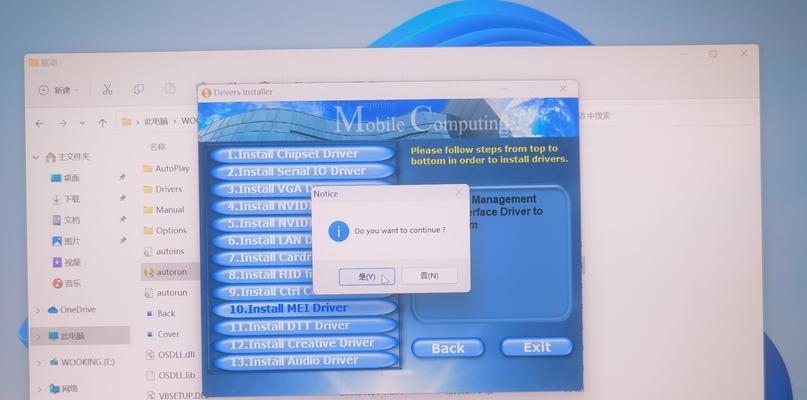The height and width of the screenshot is (400, 807).
Task: Expand the 此电脑 tree node
Action: coord(38,337)
